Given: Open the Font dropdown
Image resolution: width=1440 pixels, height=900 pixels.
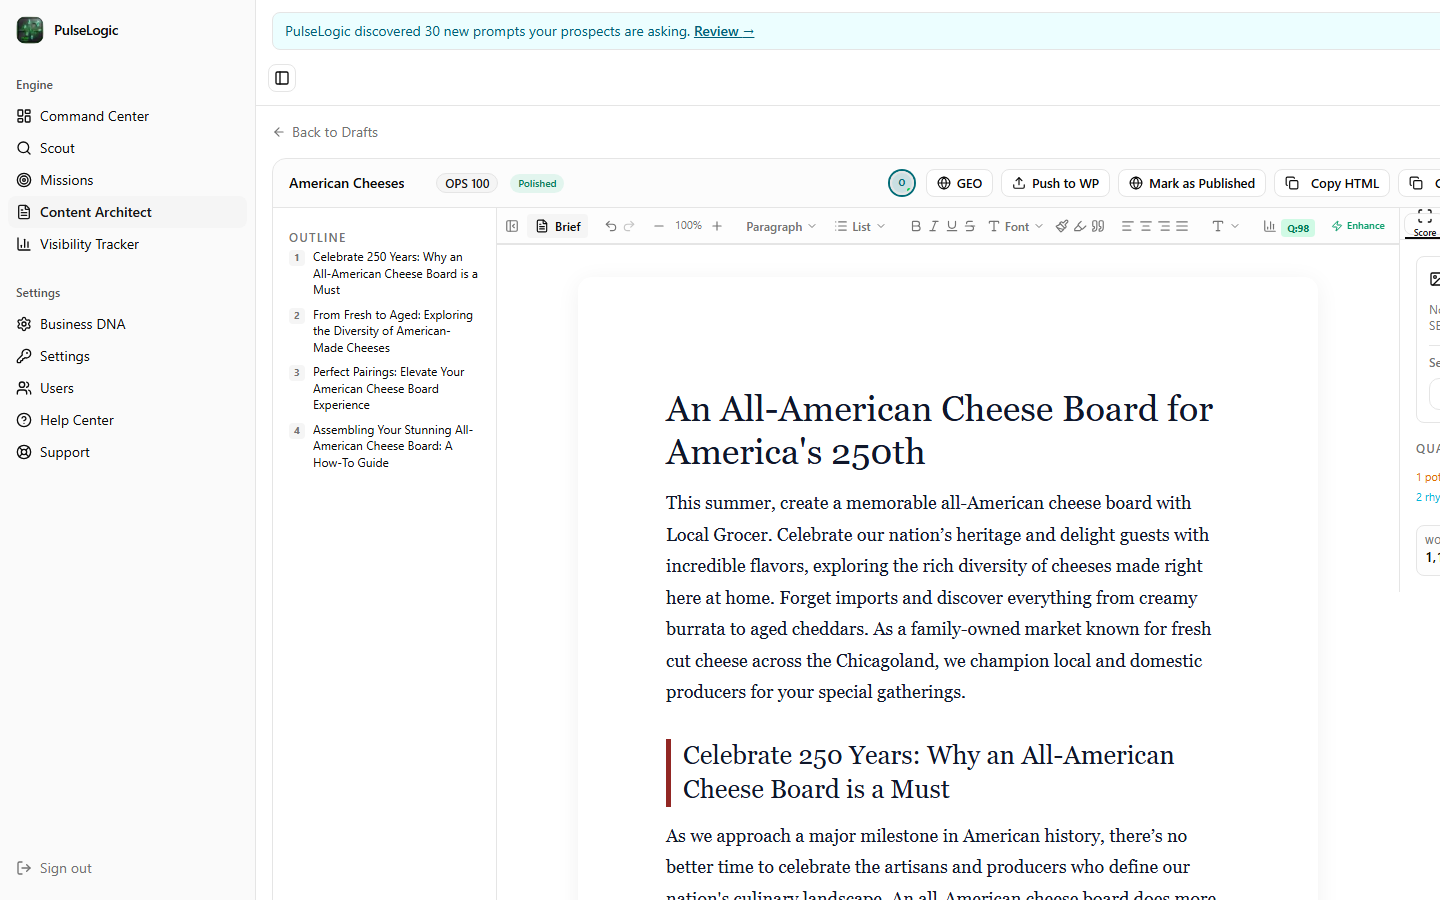Looking at the screenshot, I should click(x=1016, y=227).
